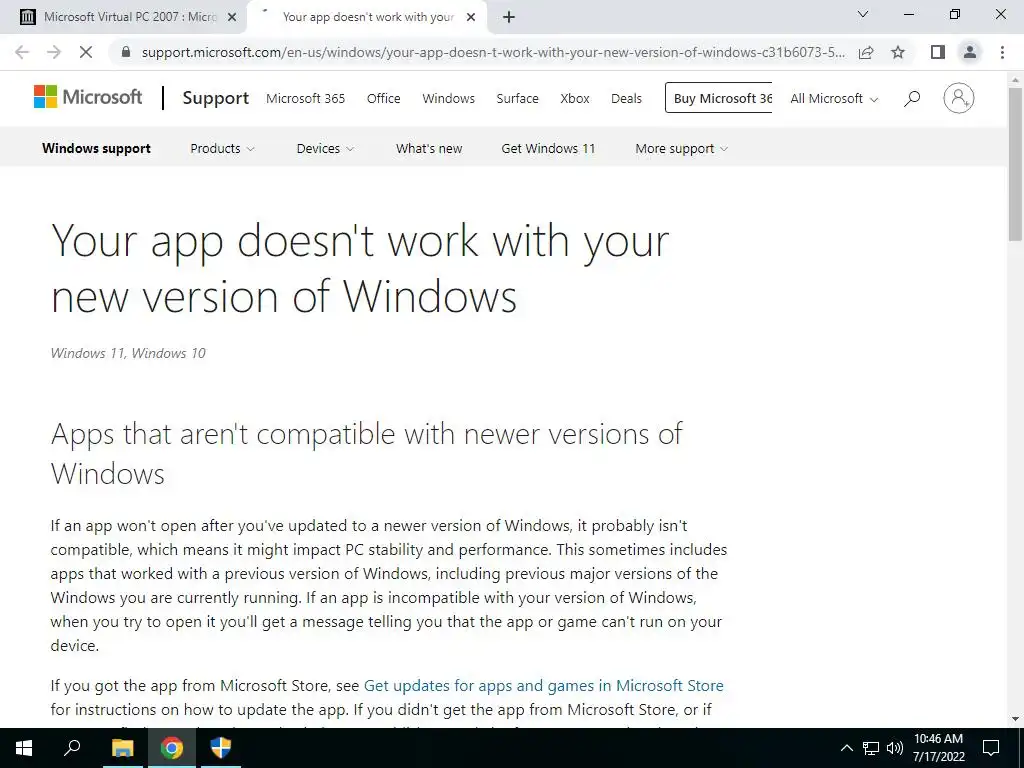Image resolution: width=1024 pixels, height=768 pixels.
Task: Click the scrollbar down arrow
Action: (1016, 719)
